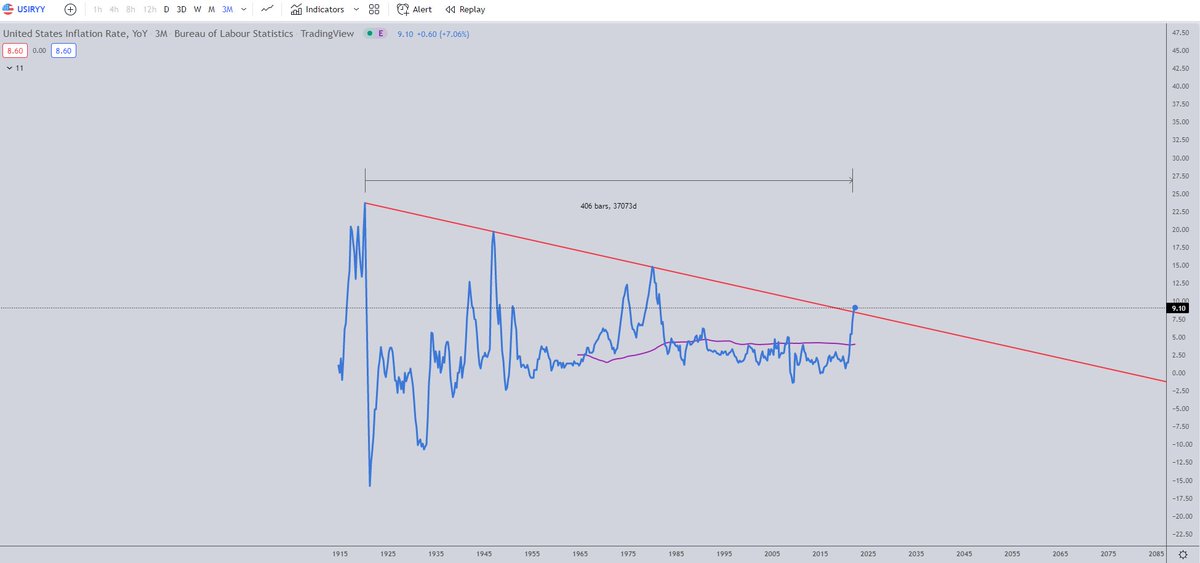Switch to the W weekly timeframe

(x=197, y=9)
